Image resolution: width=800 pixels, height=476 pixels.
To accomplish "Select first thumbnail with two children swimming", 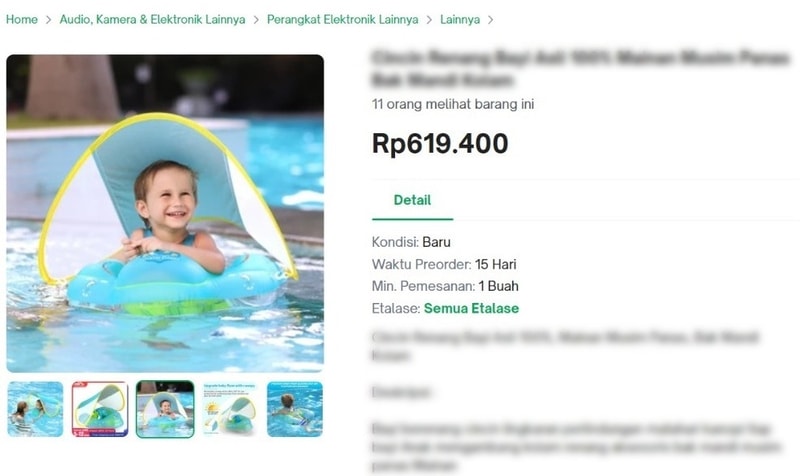I will click(x=35, y=409).
